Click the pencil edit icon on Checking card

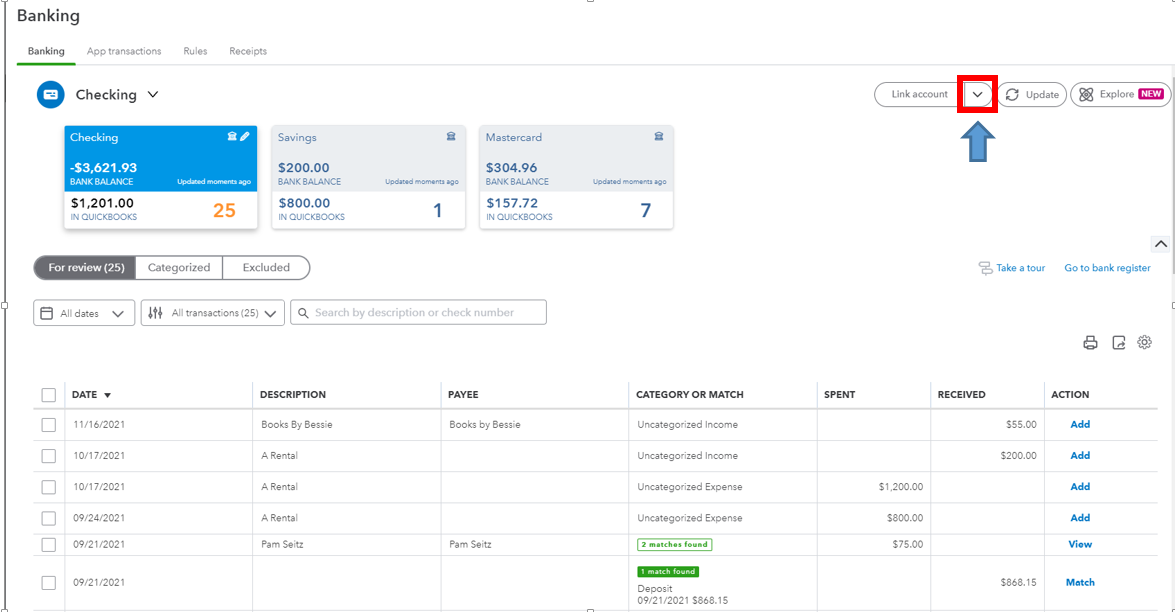pyautogui.click(x=245, y=137)
